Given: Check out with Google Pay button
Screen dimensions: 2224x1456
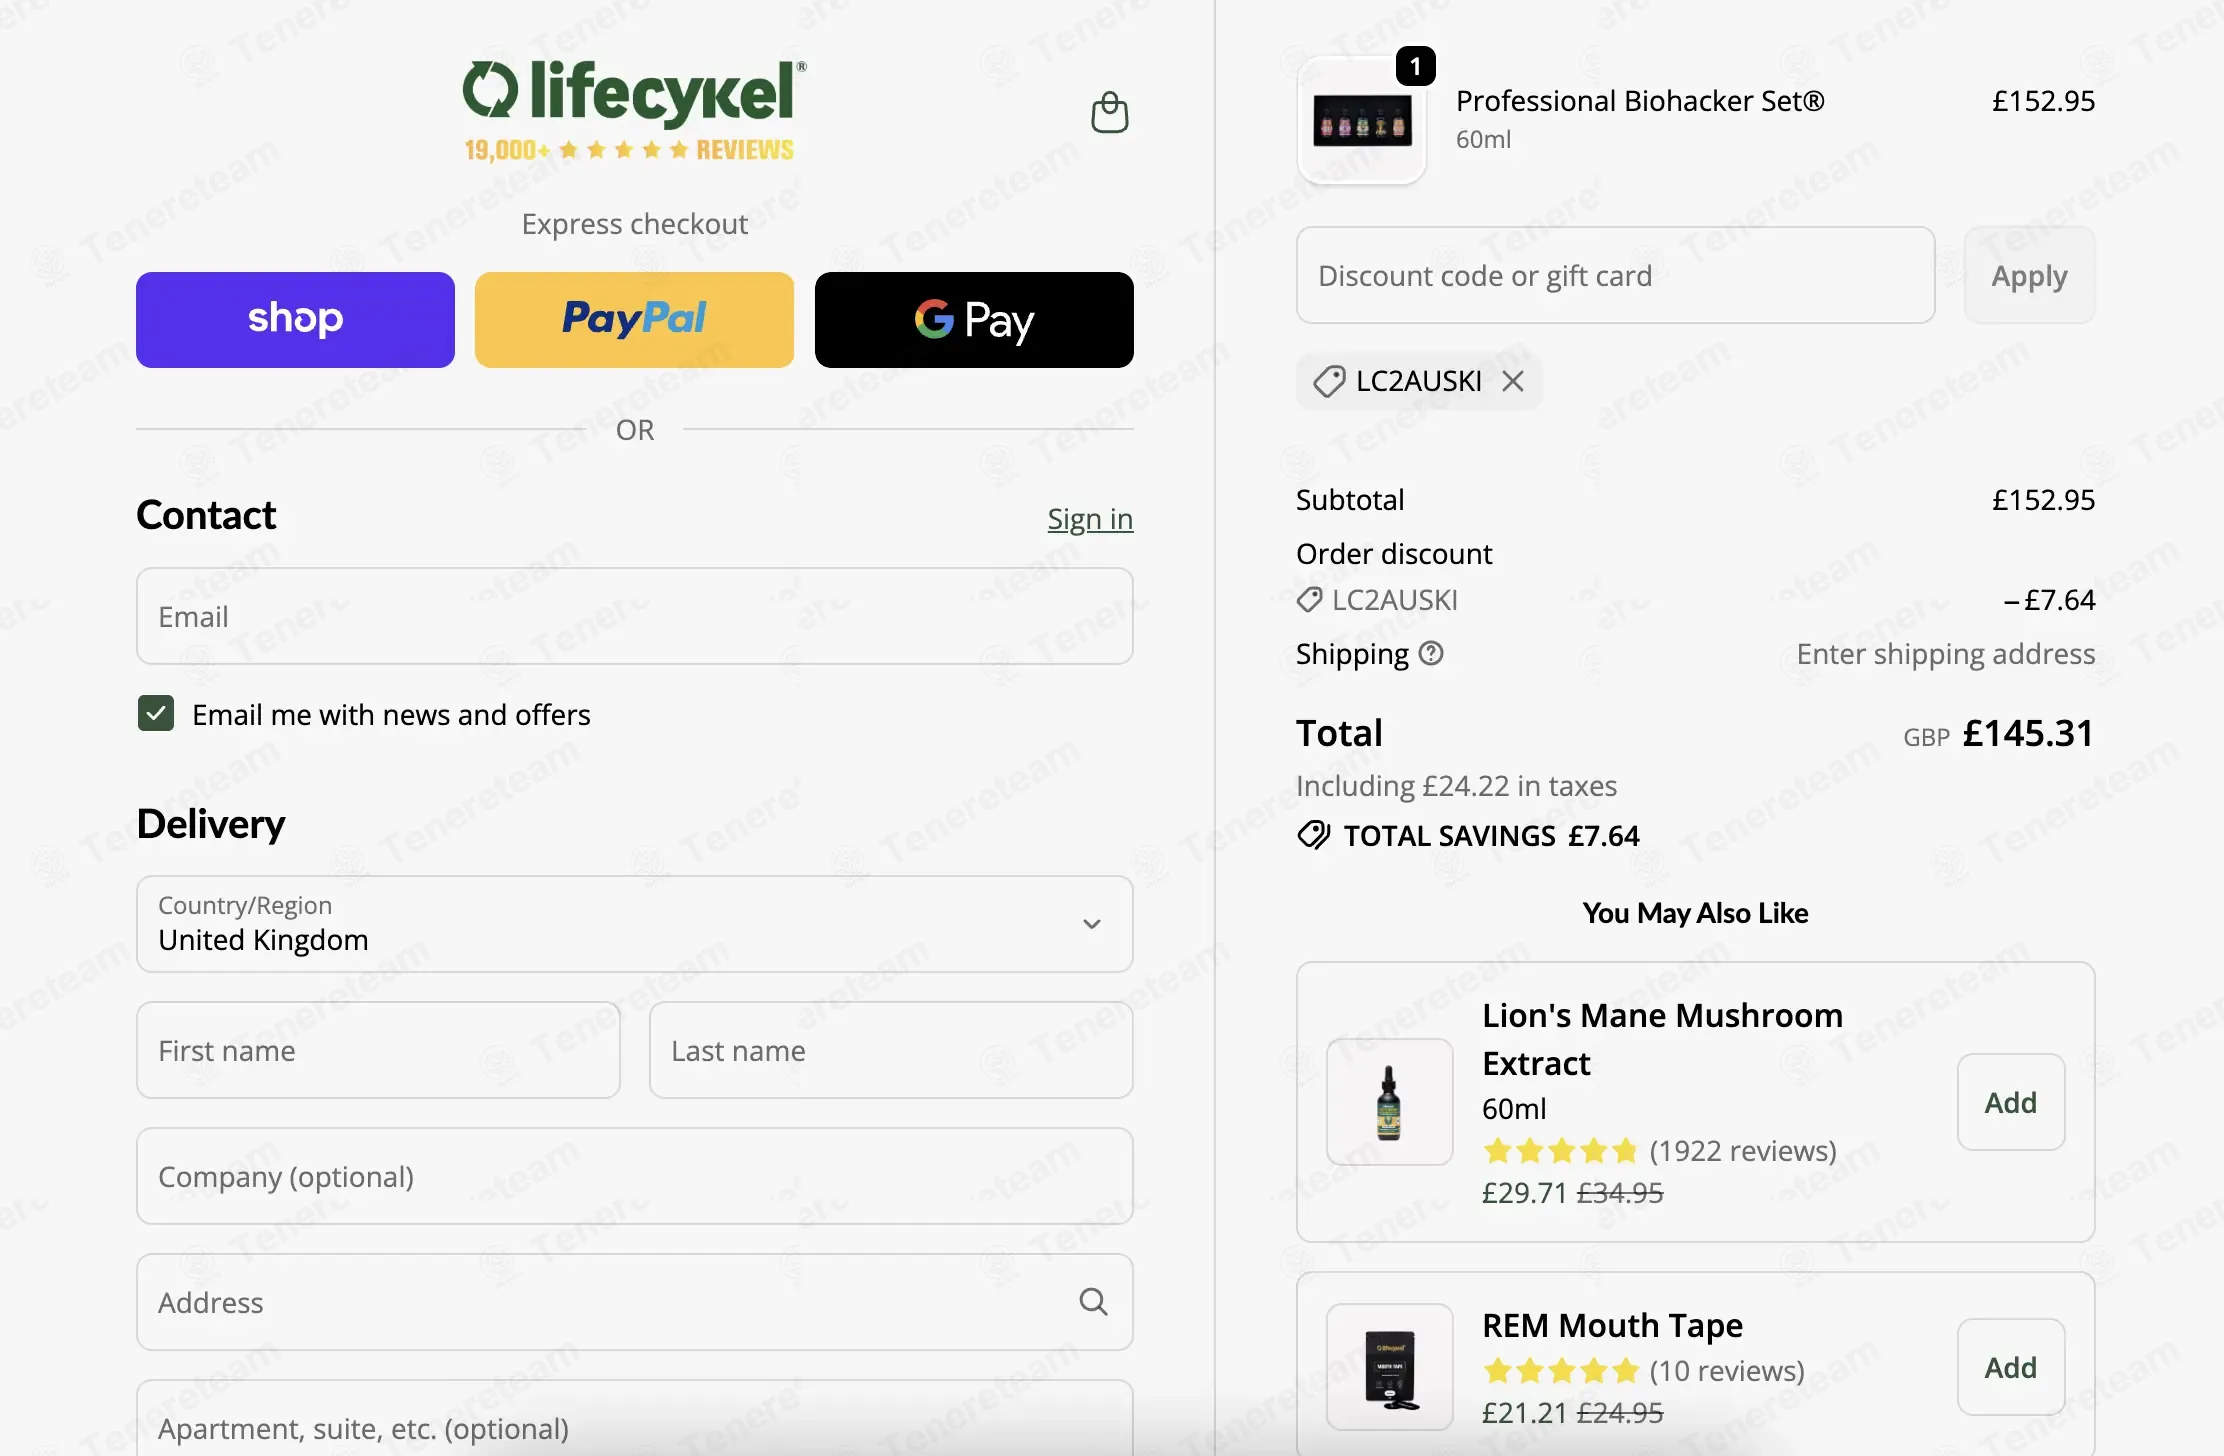Looking at the screenshot, I should tap(974, 320).
